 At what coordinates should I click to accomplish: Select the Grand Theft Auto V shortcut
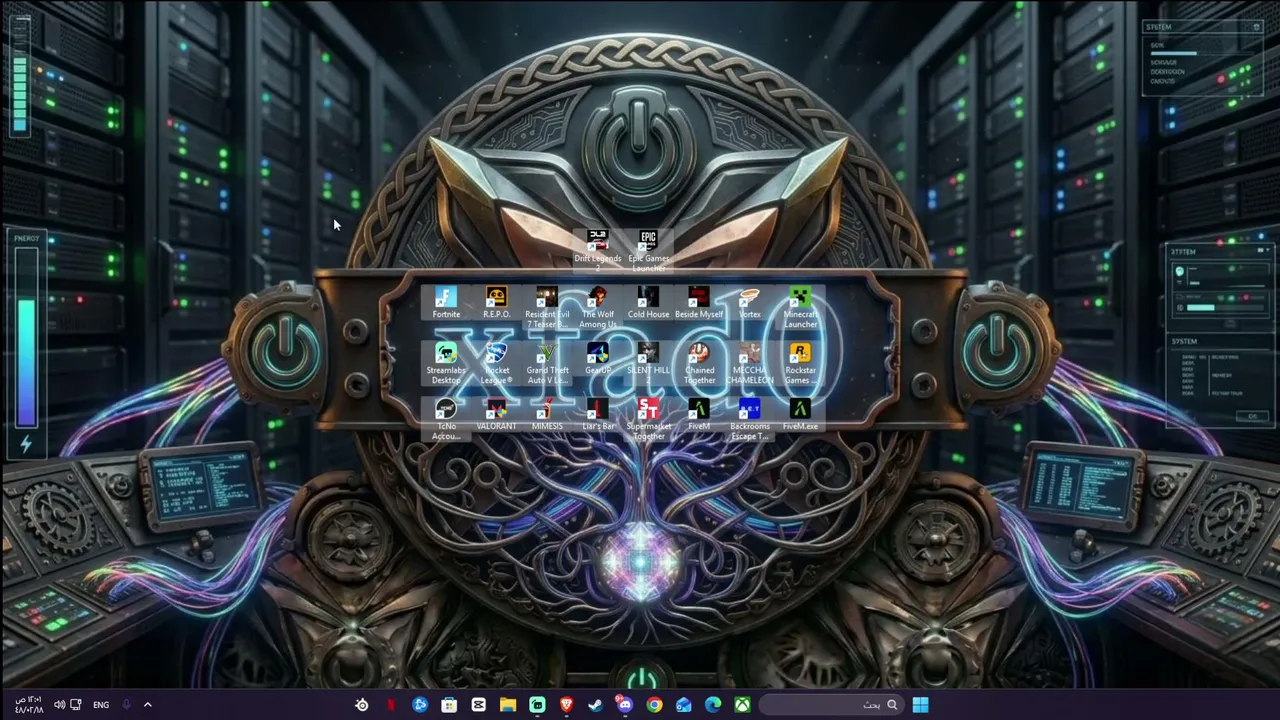[x=547, y=364]
